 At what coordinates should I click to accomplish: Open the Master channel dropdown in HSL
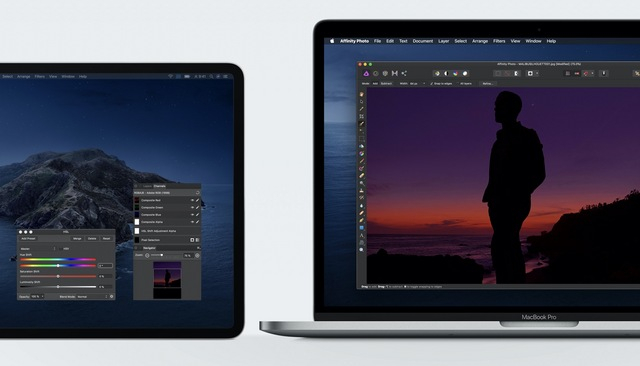(x=38, y=248)
